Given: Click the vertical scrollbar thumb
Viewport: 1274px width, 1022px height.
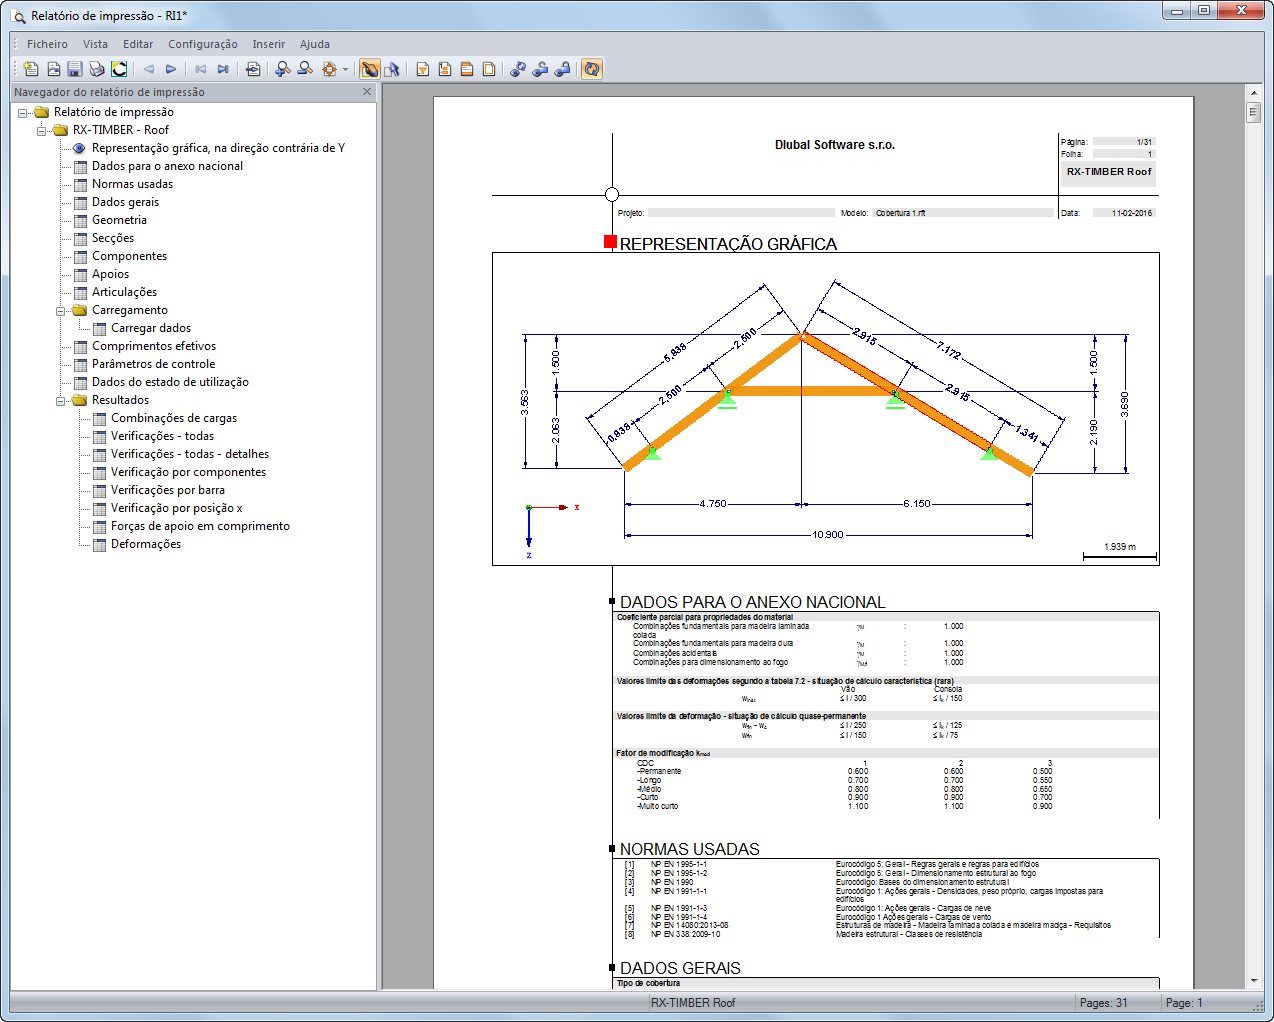Looking at the screenshot, I should (x=1254, y=112).
